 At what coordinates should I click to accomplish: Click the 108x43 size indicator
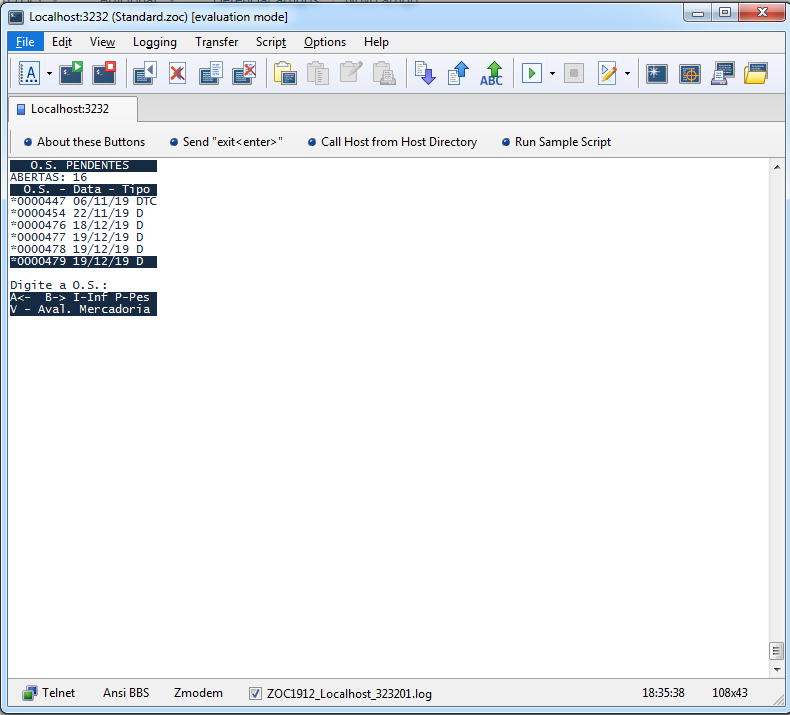click(x=730, y=693)
